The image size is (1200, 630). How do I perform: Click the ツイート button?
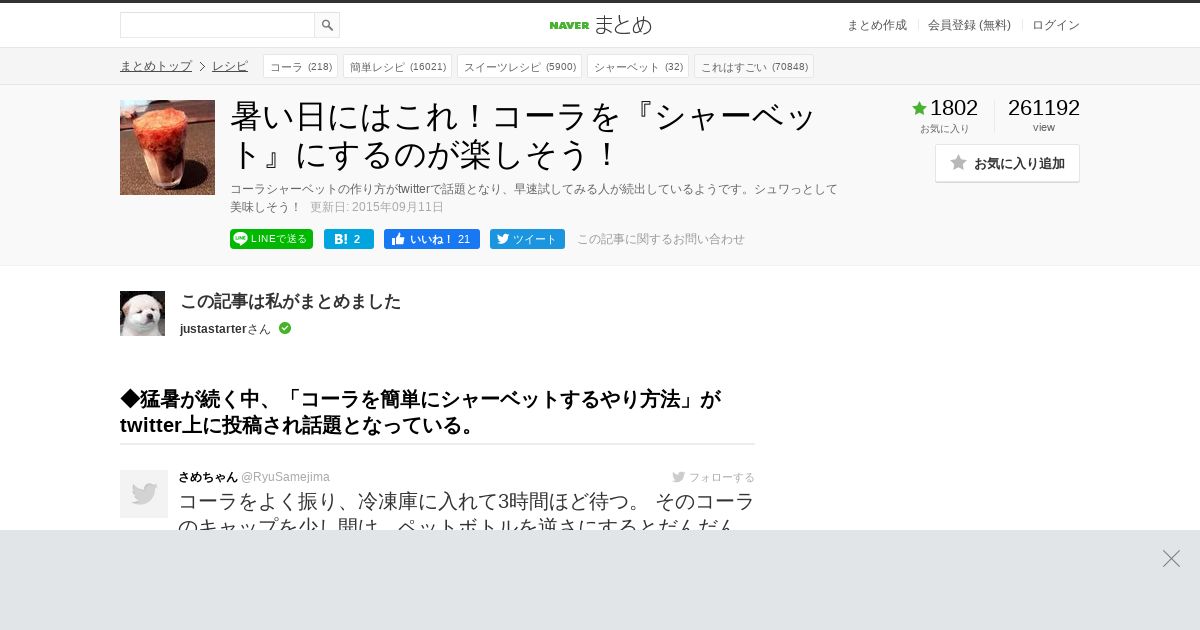tap(527, 239)
